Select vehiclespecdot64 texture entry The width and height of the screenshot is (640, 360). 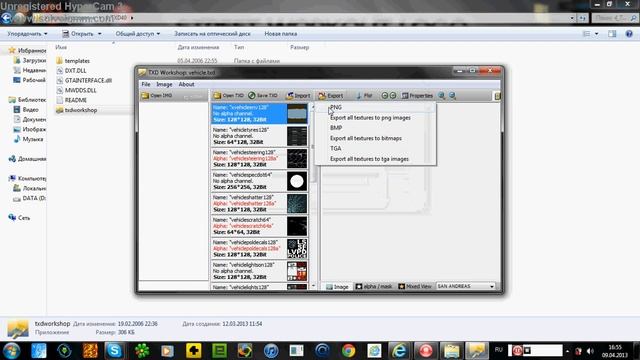pyautogui.click(x=260, y=181)
